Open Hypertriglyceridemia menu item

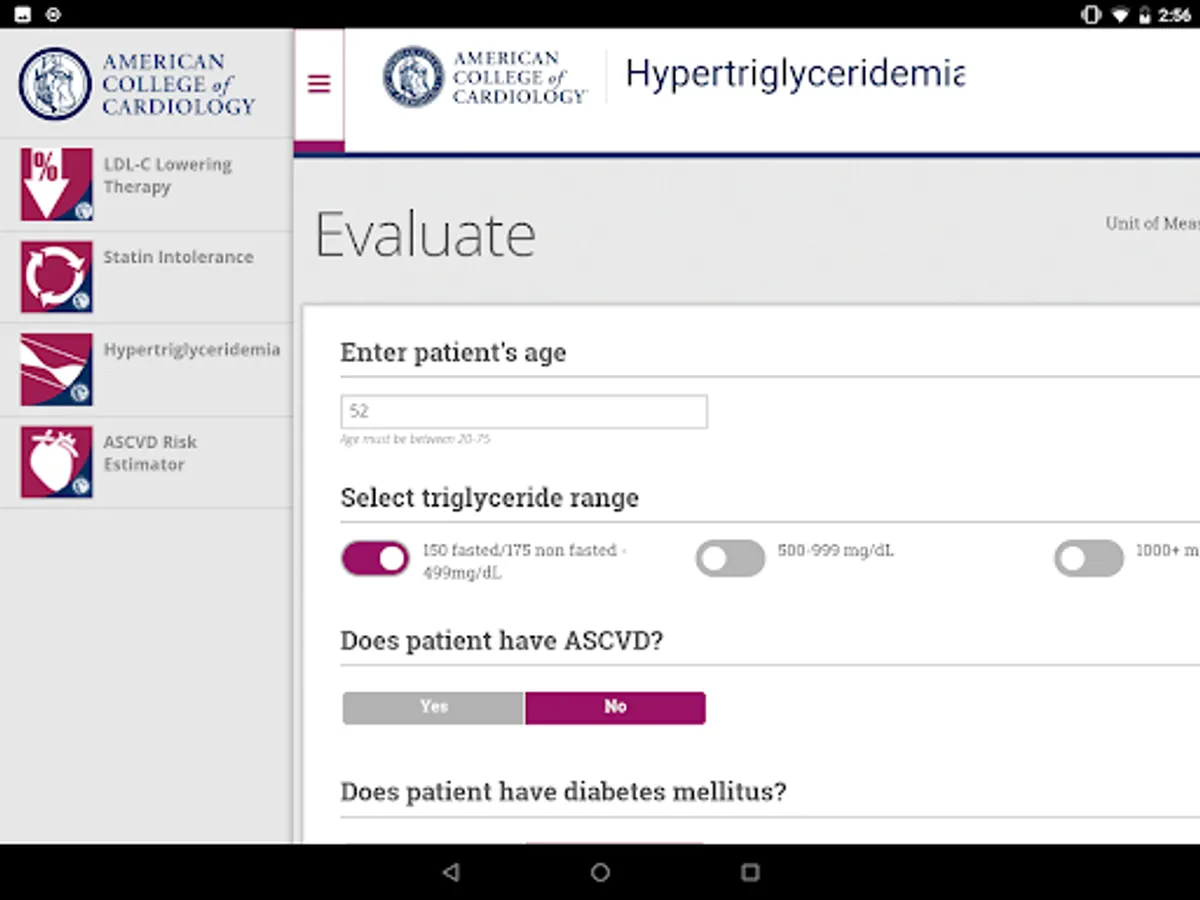pyautogui.click(x=146, y=370)
